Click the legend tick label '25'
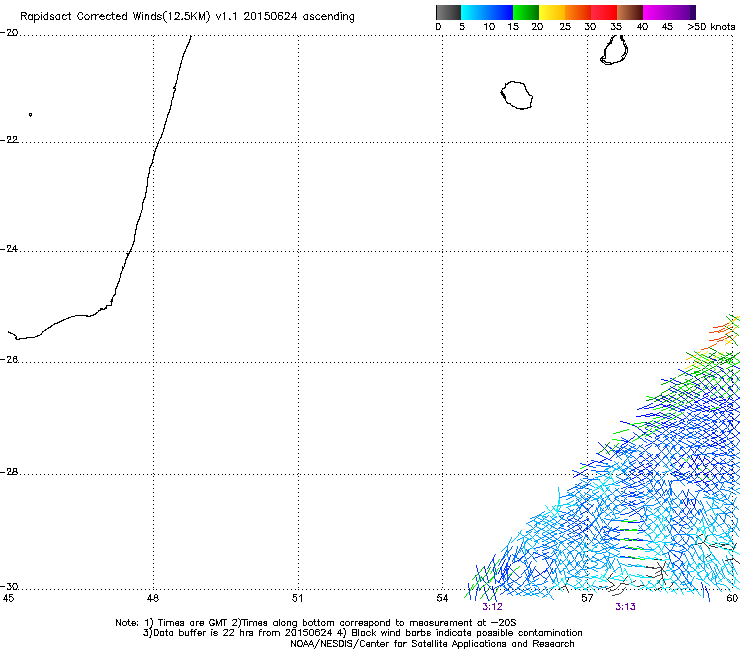Viewport: 740px width, 650px height. pyautogui.click(x=565, y=27)
